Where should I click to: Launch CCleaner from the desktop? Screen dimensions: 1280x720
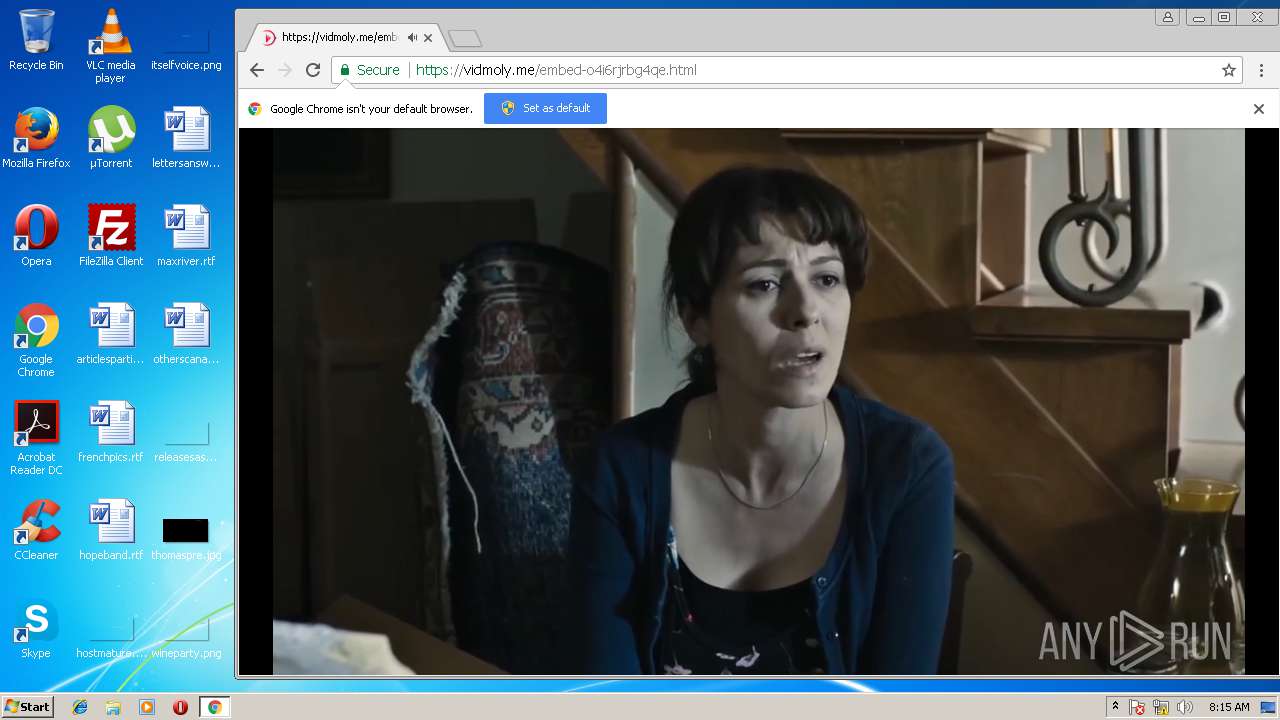click(x=36, y=530)
